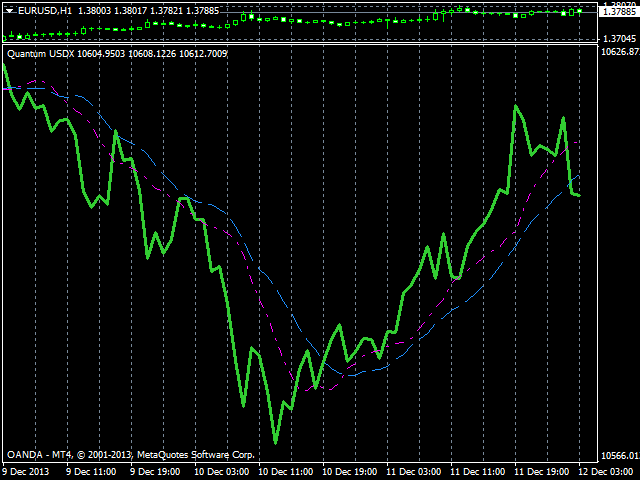
Task: Select the 1.37045 price scale label
Action: 619,39
